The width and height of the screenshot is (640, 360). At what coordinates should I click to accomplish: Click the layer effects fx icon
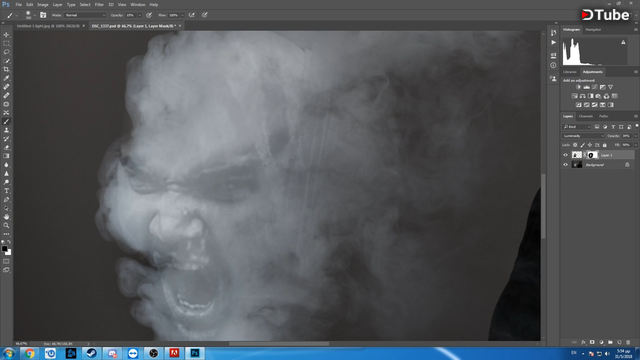point(583,342)
